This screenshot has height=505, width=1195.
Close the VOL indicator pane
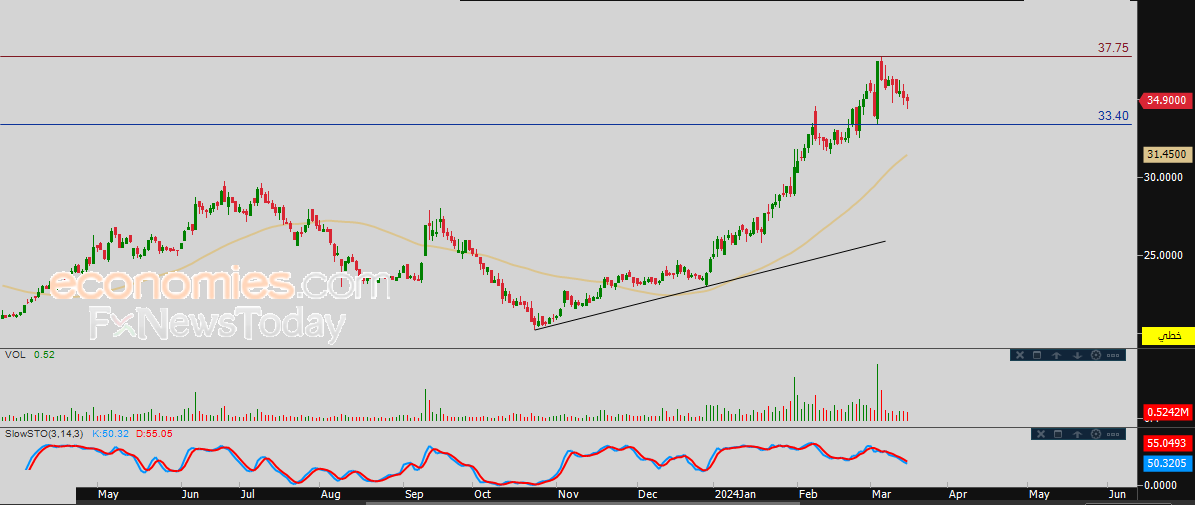coord(1020,355)
